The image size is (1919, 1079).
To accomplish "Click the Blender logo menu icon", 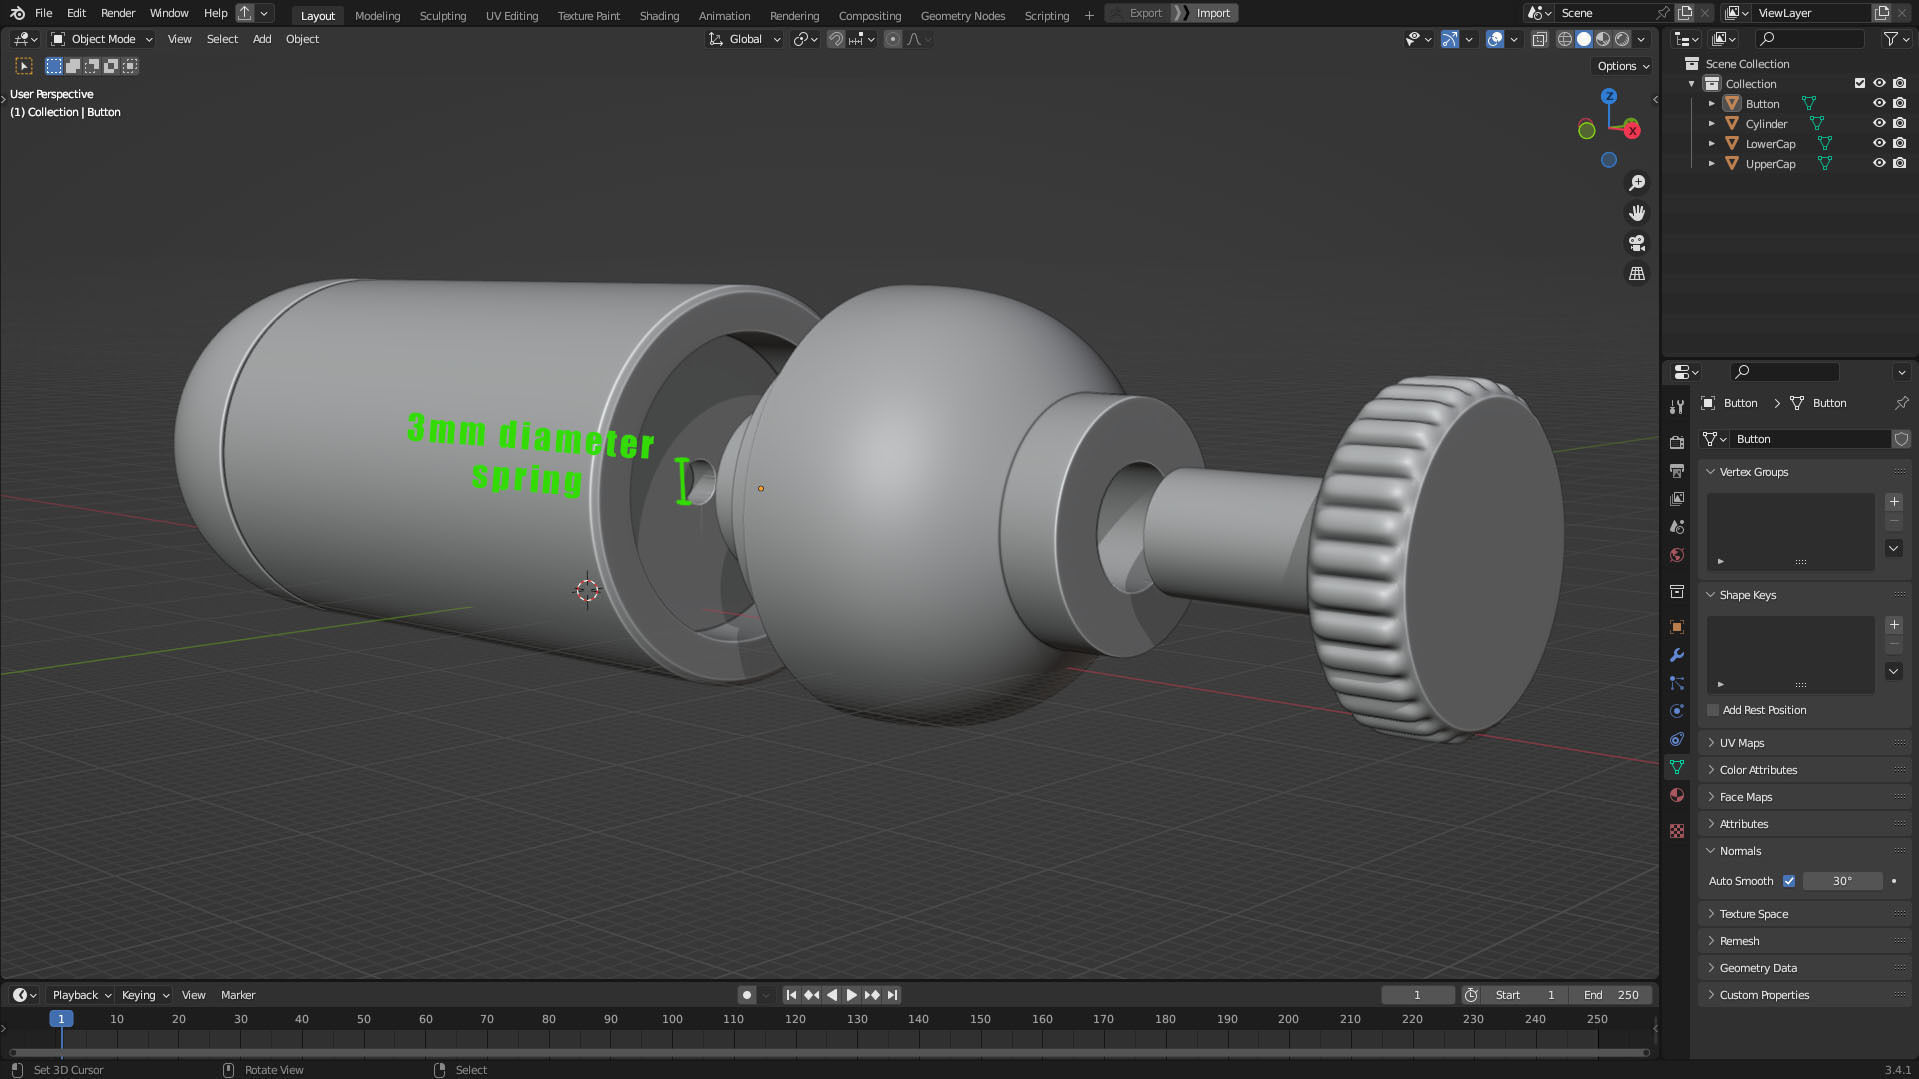I will (x=17, y=13).
